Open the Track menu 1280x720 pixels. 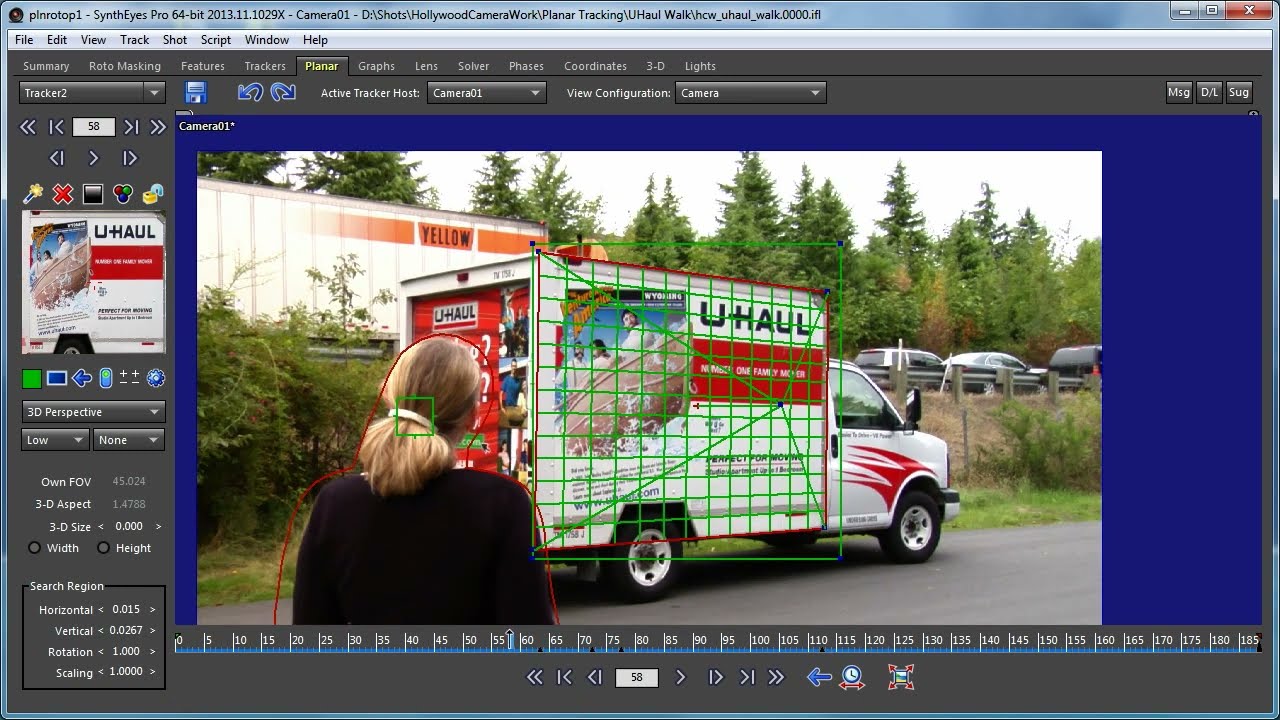coord(134,40)
